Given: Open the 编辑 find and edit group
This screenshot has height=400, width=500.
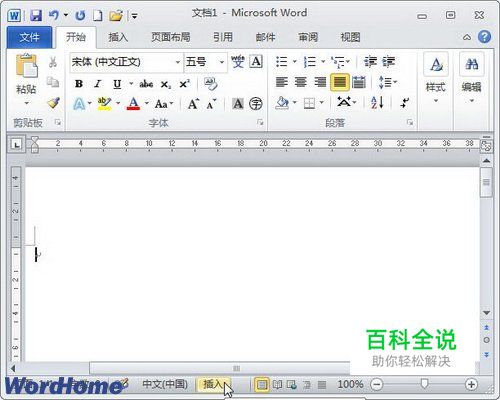Looking at the screenshot, I should point(471,78).
